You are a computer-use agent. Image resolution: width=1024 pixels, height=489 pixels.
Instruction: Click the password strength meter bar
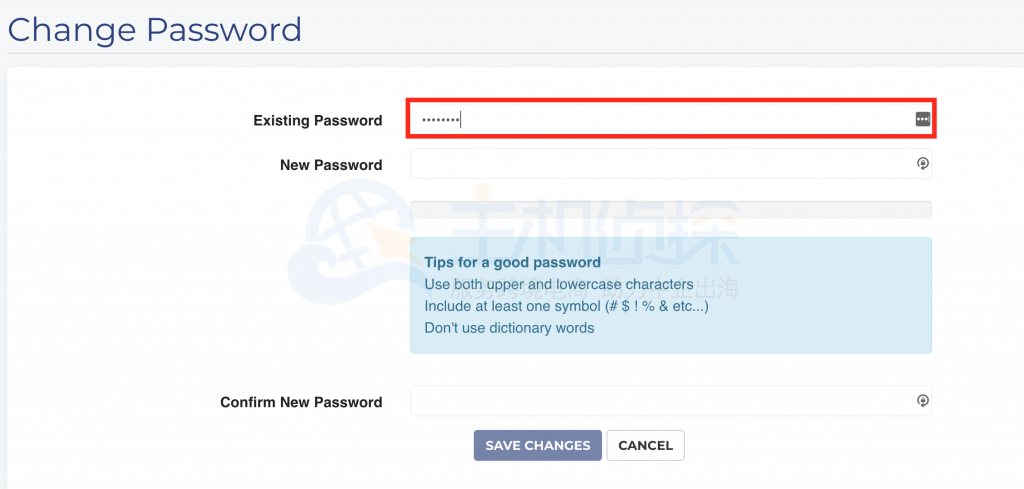click(670, 210)
